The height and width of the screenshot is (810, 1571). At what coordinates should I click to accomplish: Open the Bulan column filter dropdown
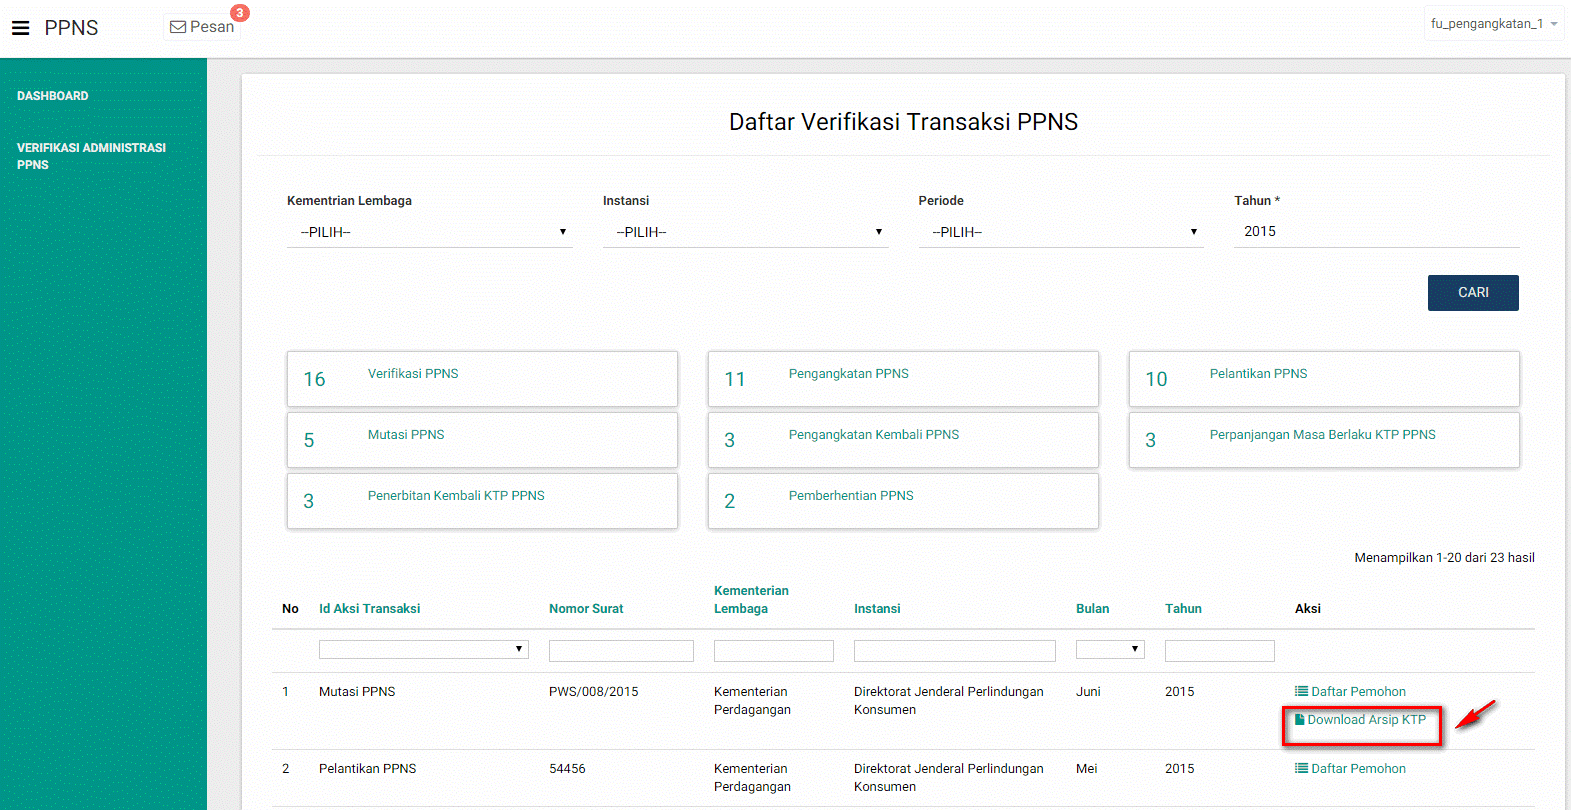pyautogui.click(x=1109, y=649)
